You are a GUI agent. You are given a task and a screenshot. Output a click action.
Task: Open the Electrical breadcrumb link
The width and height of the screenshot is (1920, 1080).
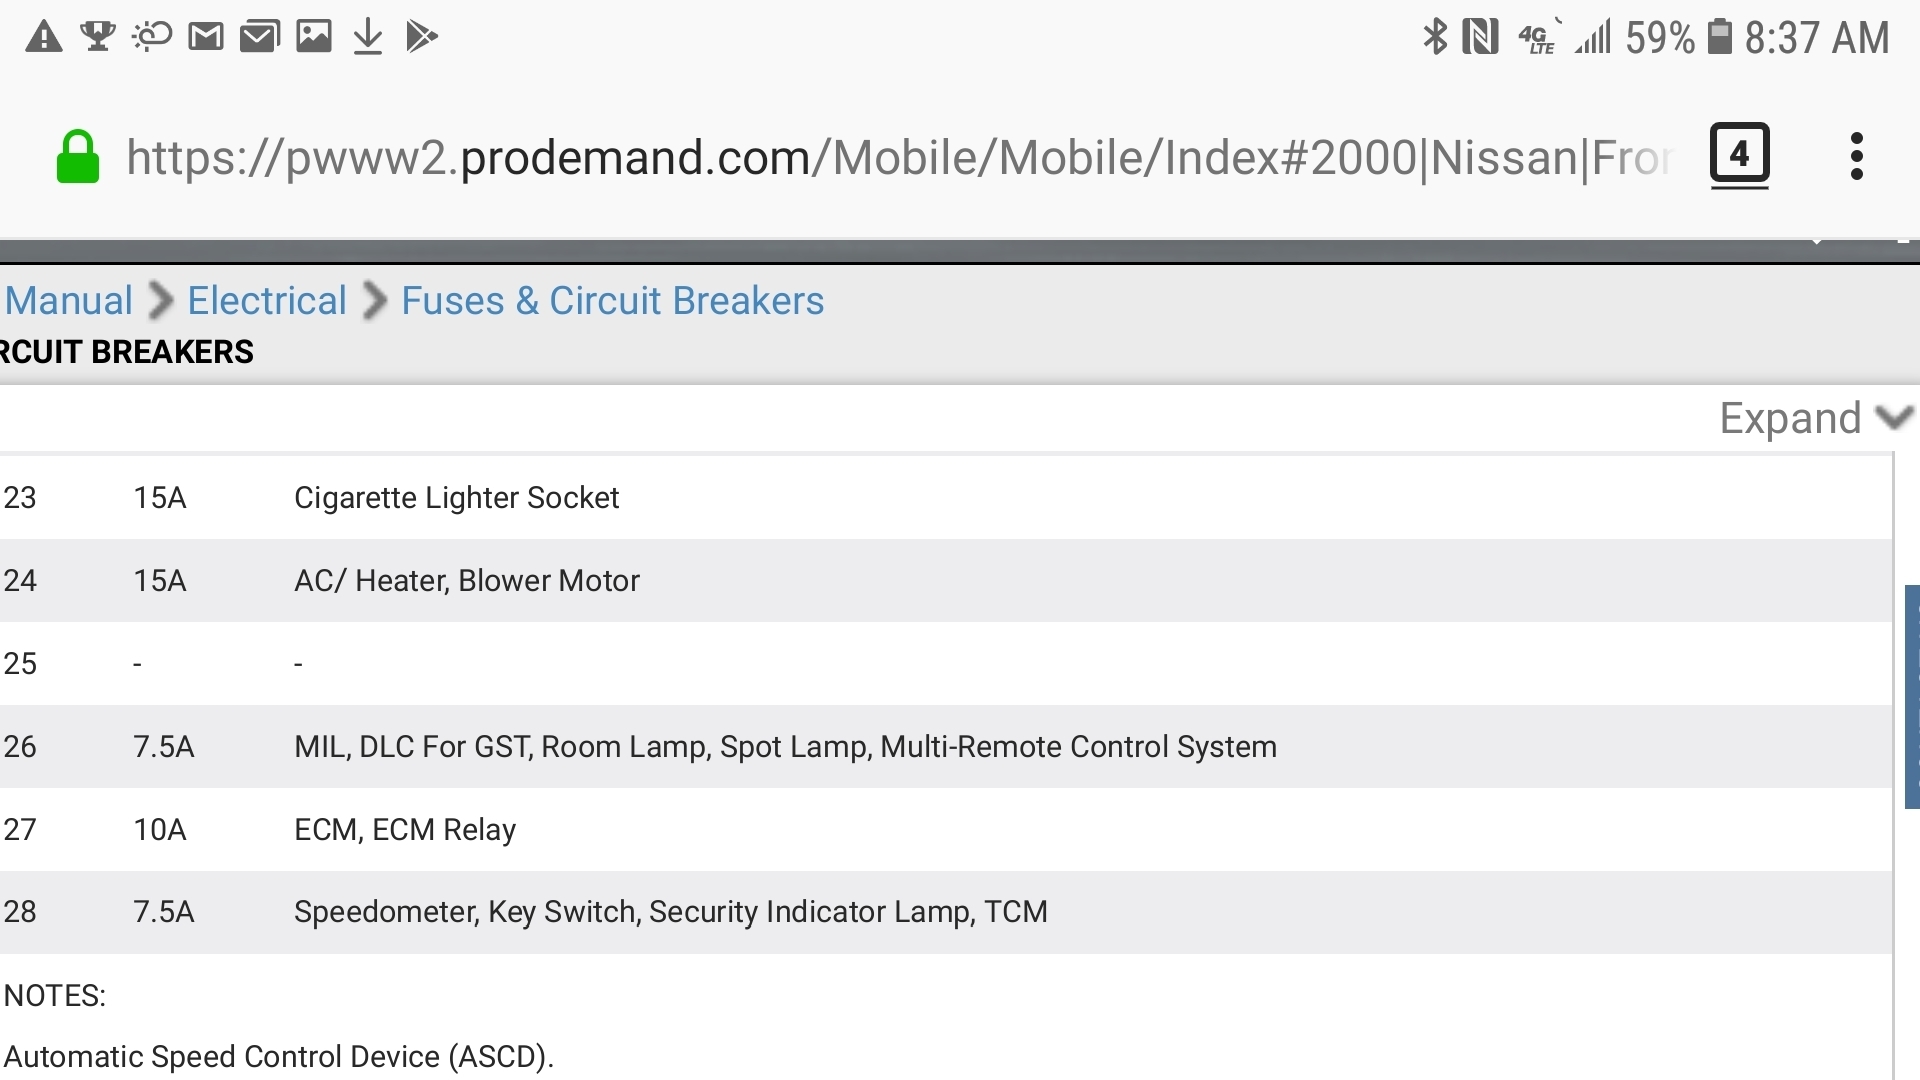click(x=267, y=301)
